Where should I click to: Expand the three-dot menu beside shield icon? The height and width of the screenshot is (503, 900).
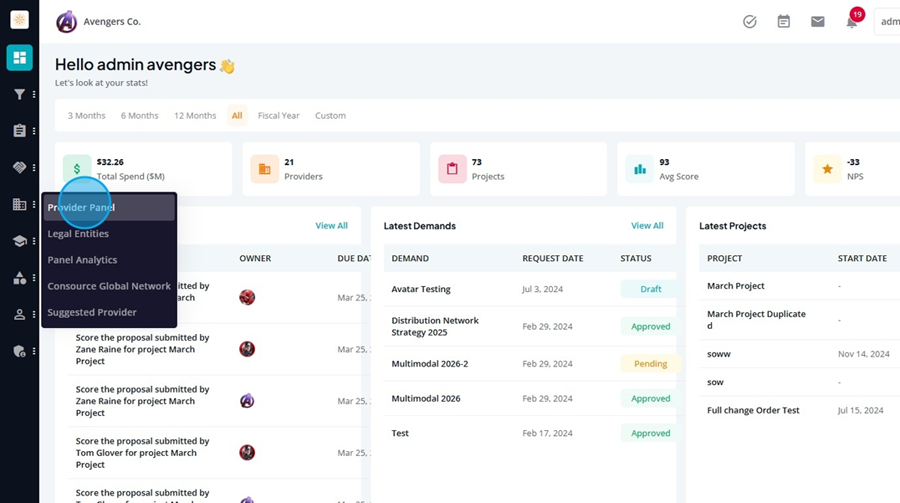point(34,351)
